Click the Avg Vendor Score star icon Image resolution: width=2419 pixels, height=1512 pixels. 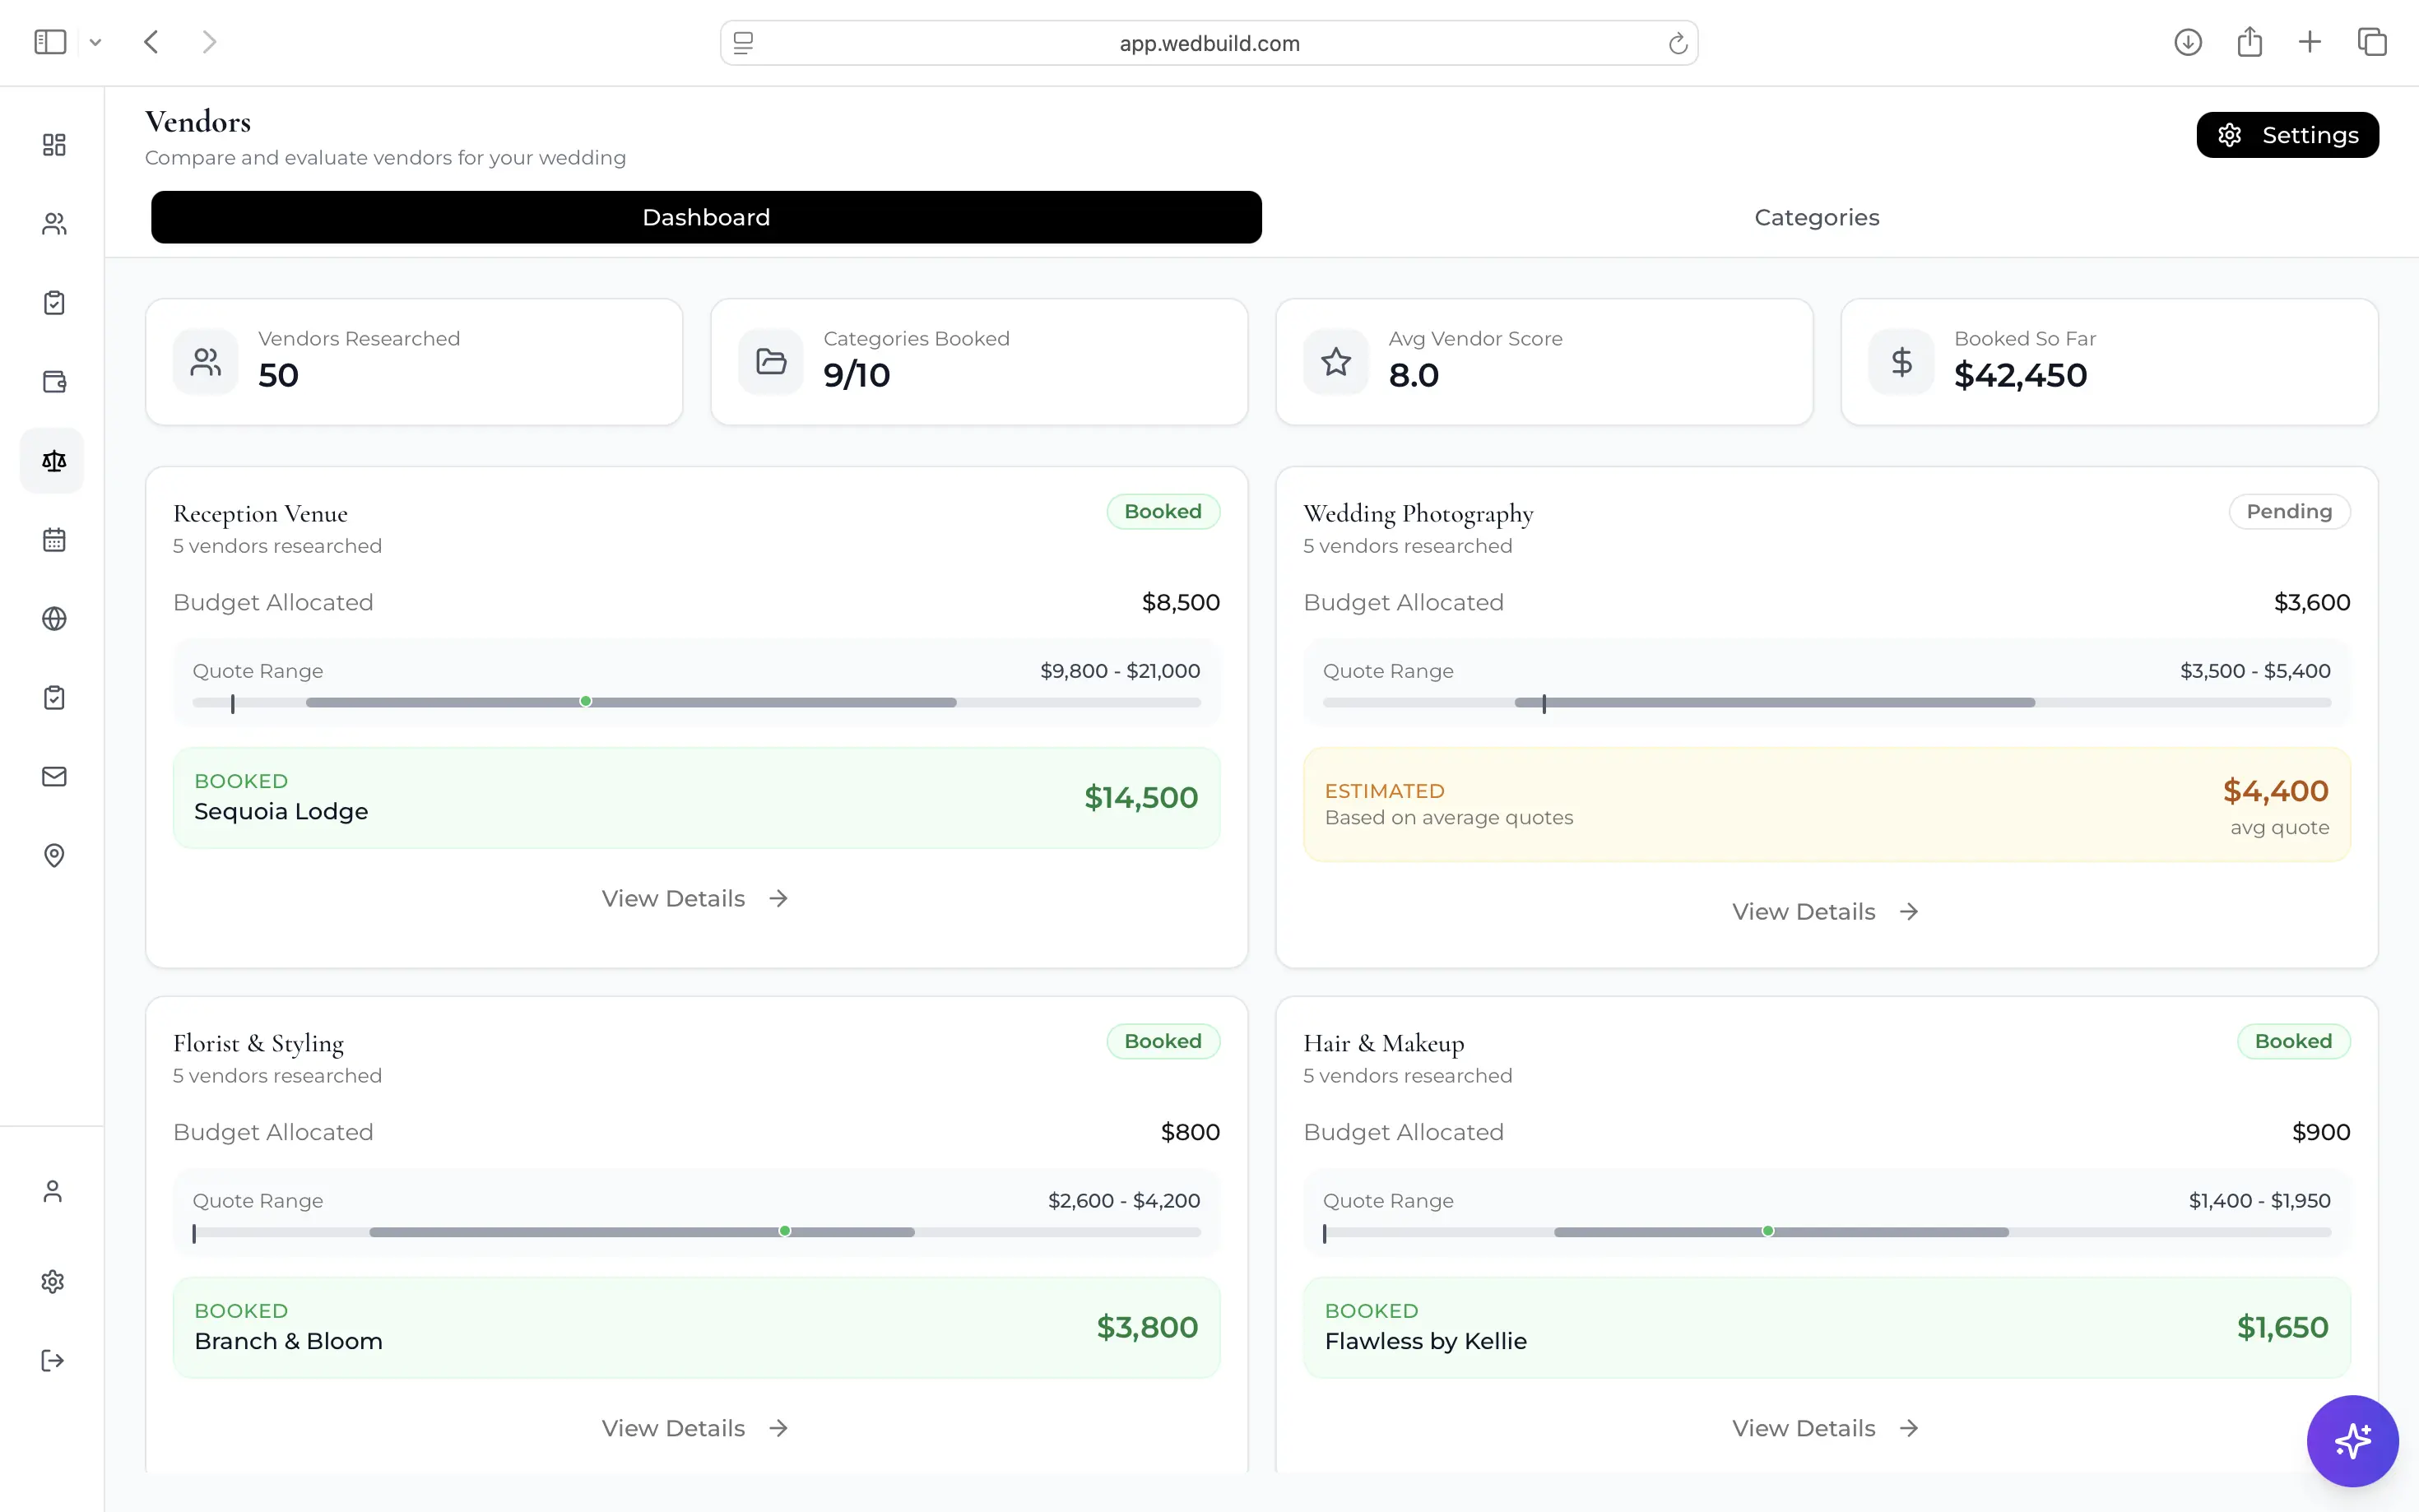(x=1336, y=362)
